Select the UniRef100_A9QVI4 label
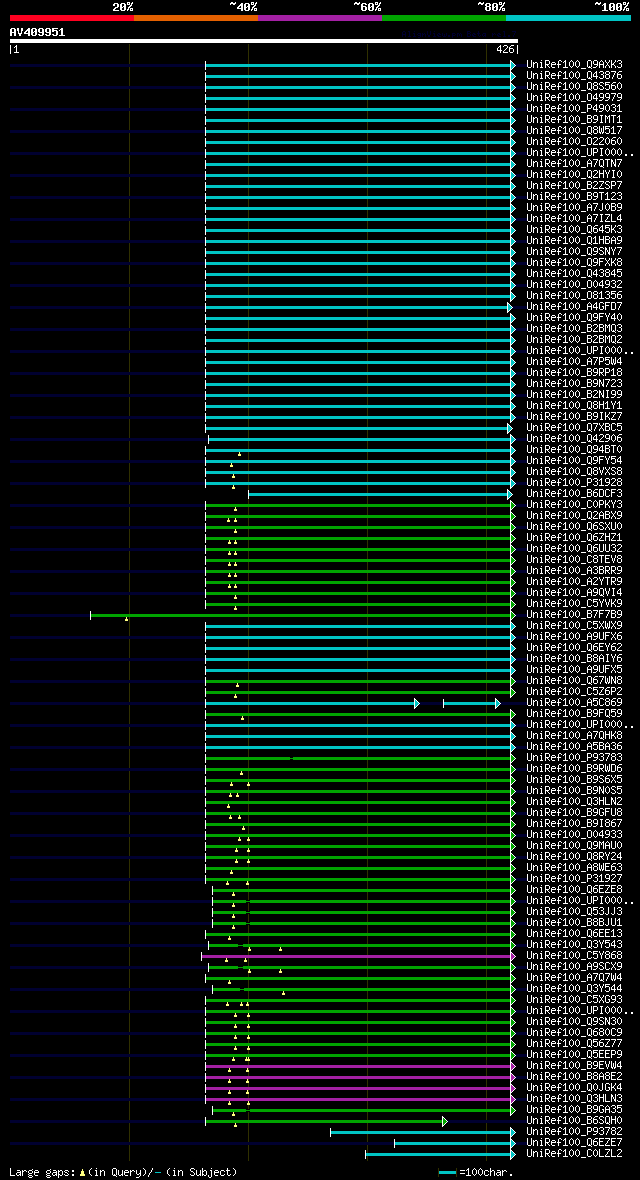Screen dimensions: 640x1180 tap(574, 592)
